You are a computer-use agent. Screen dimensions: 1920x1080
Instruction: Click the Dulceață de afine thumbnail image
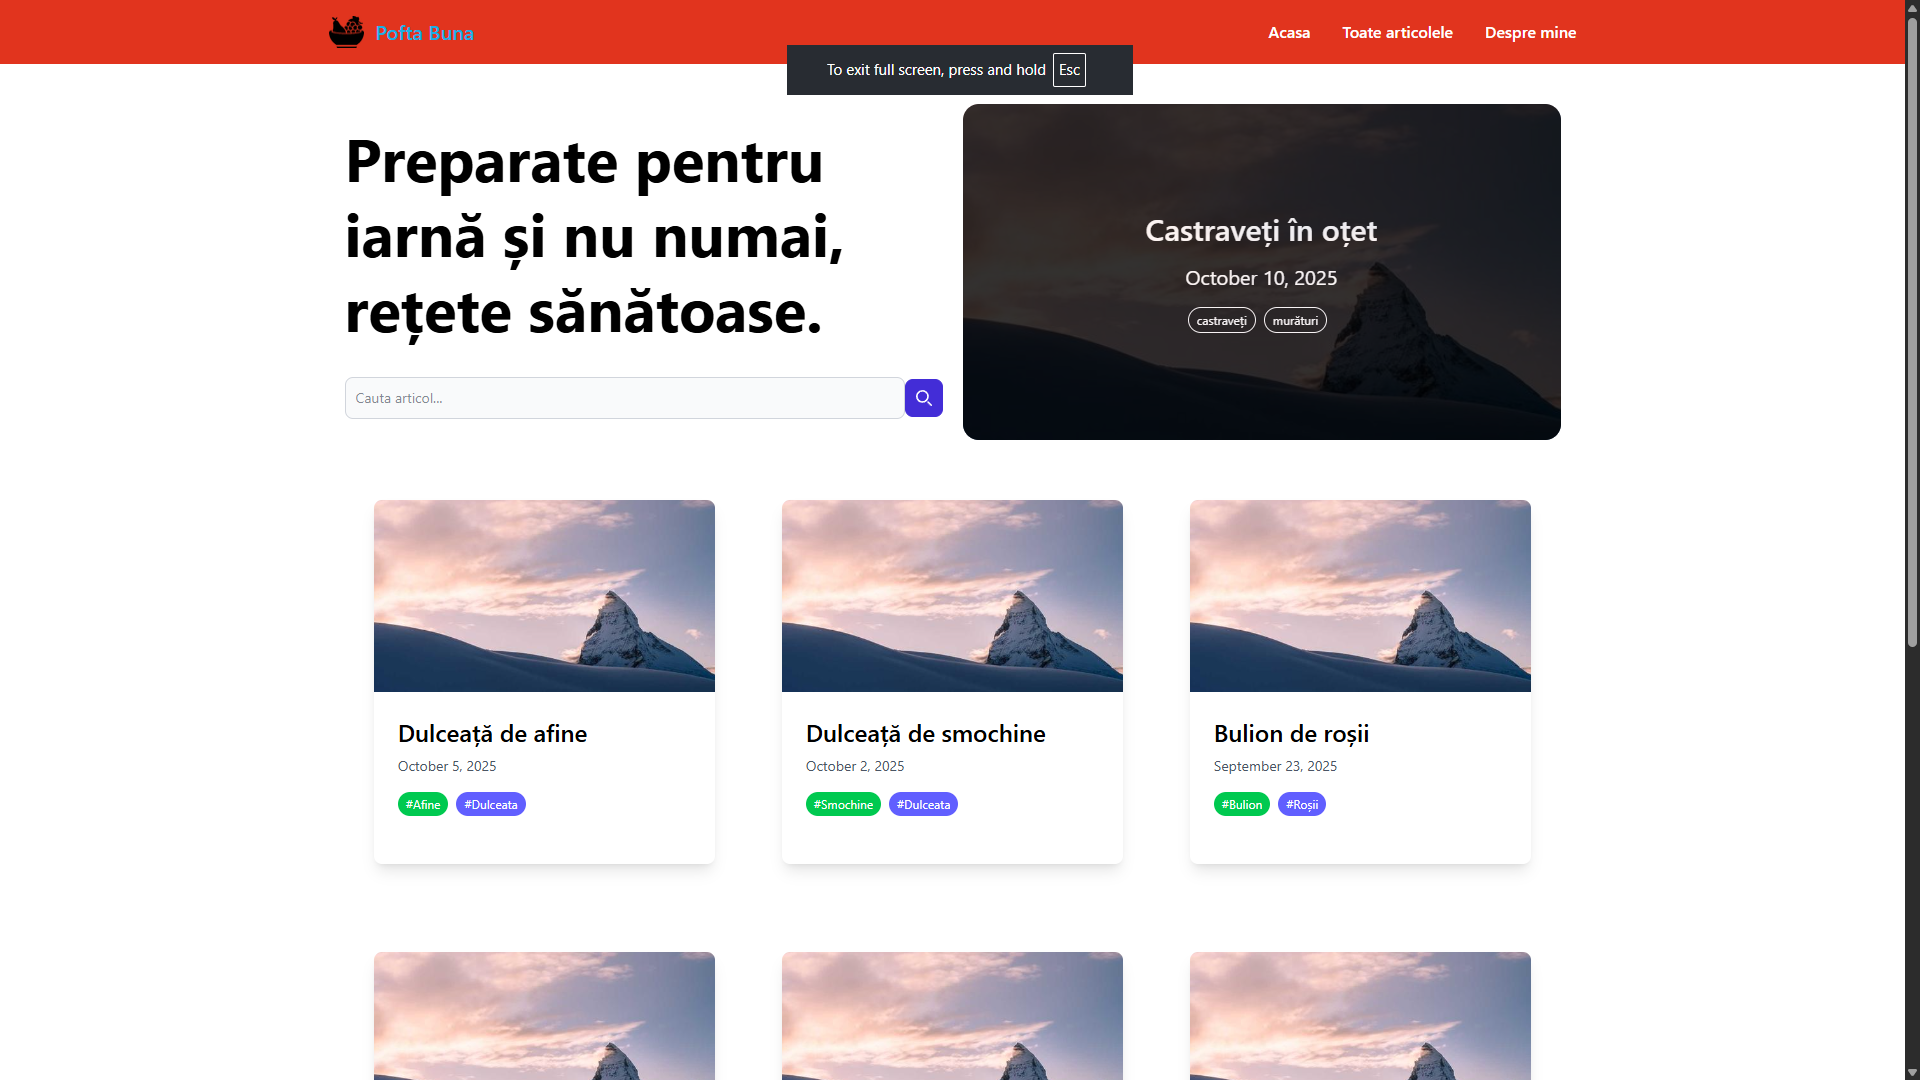(544, 596)
